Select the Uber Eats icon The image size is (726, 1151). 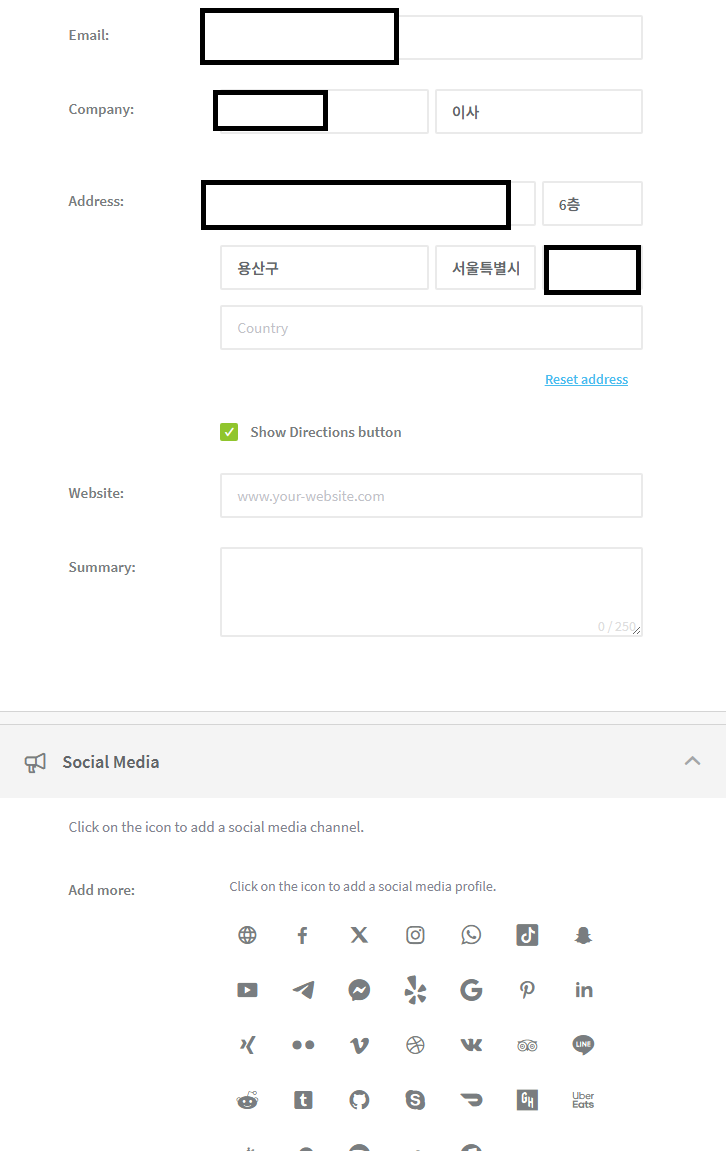[x=584, y=1100]
